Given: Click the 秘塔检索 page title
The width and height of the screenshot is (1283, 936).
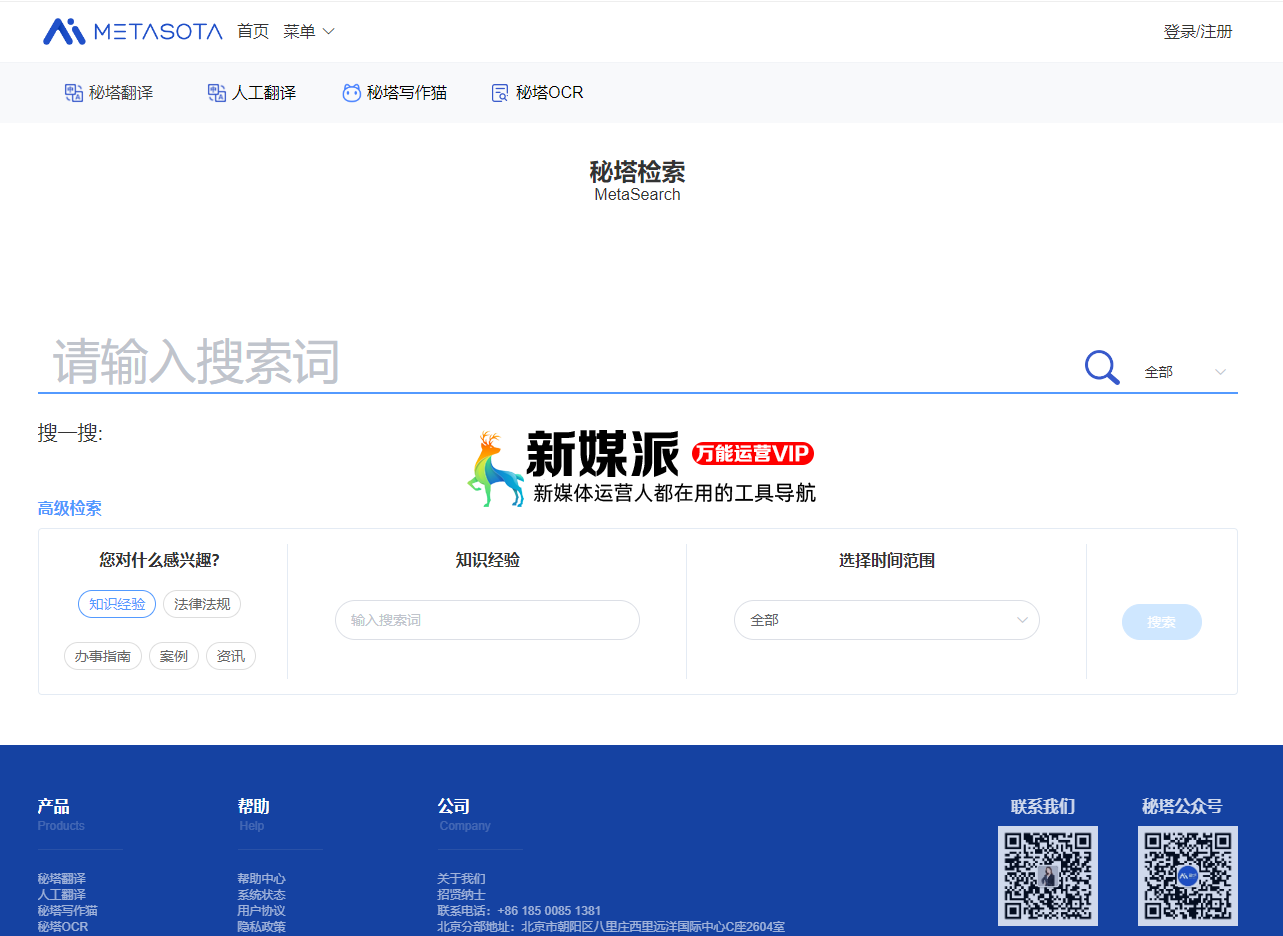Looking at the screenshot, I should (x=637, y=171).
